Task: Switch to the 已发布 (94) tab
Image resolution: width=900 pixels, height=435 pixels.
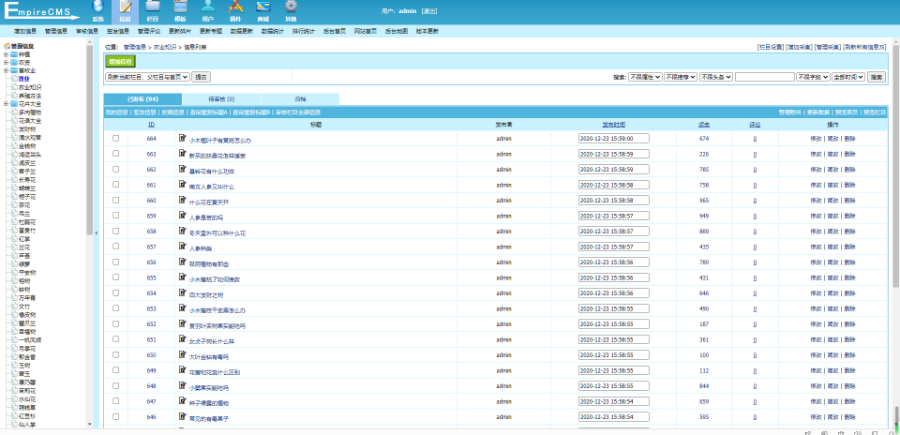Action: tap(142, 99)
